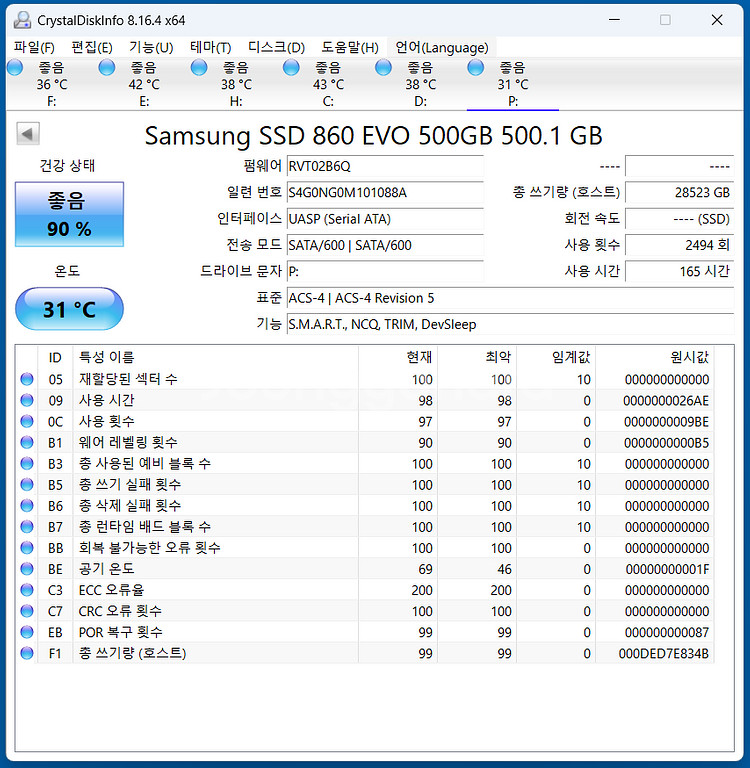Click the CrystalDiskInfo app icon in title bar
This screenshot has width=750, height=768.
point(21,20)
